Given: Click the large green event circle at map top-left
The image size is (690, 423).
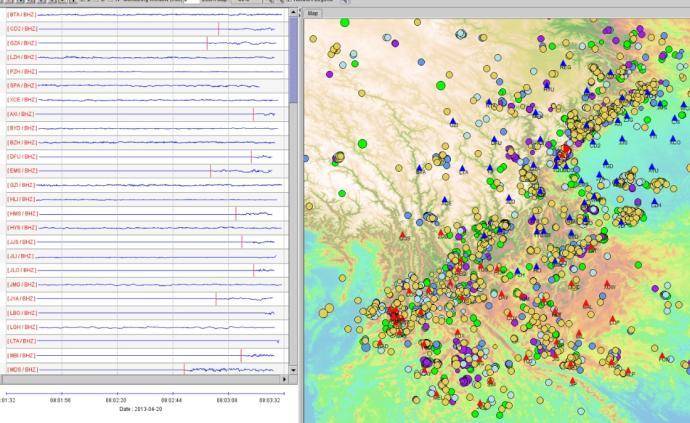Looking at the screenshot, I should tap(345, 22).
